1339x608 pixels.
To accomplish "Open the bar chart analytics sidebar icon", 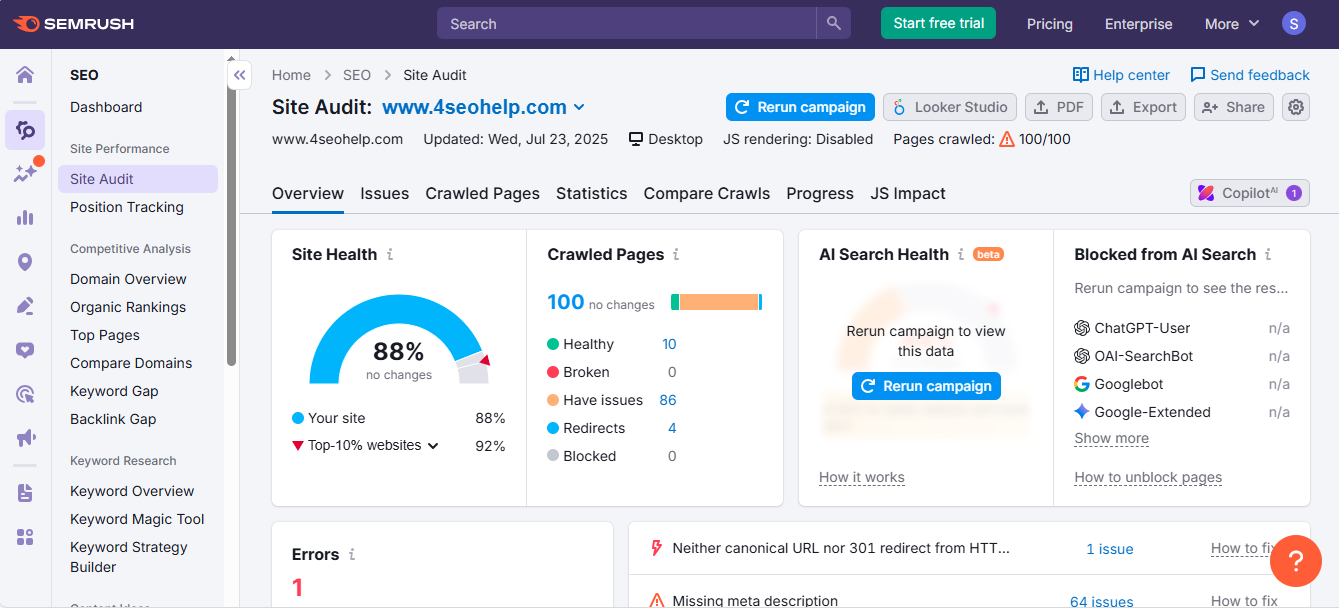I will click(x=24, y=217).
